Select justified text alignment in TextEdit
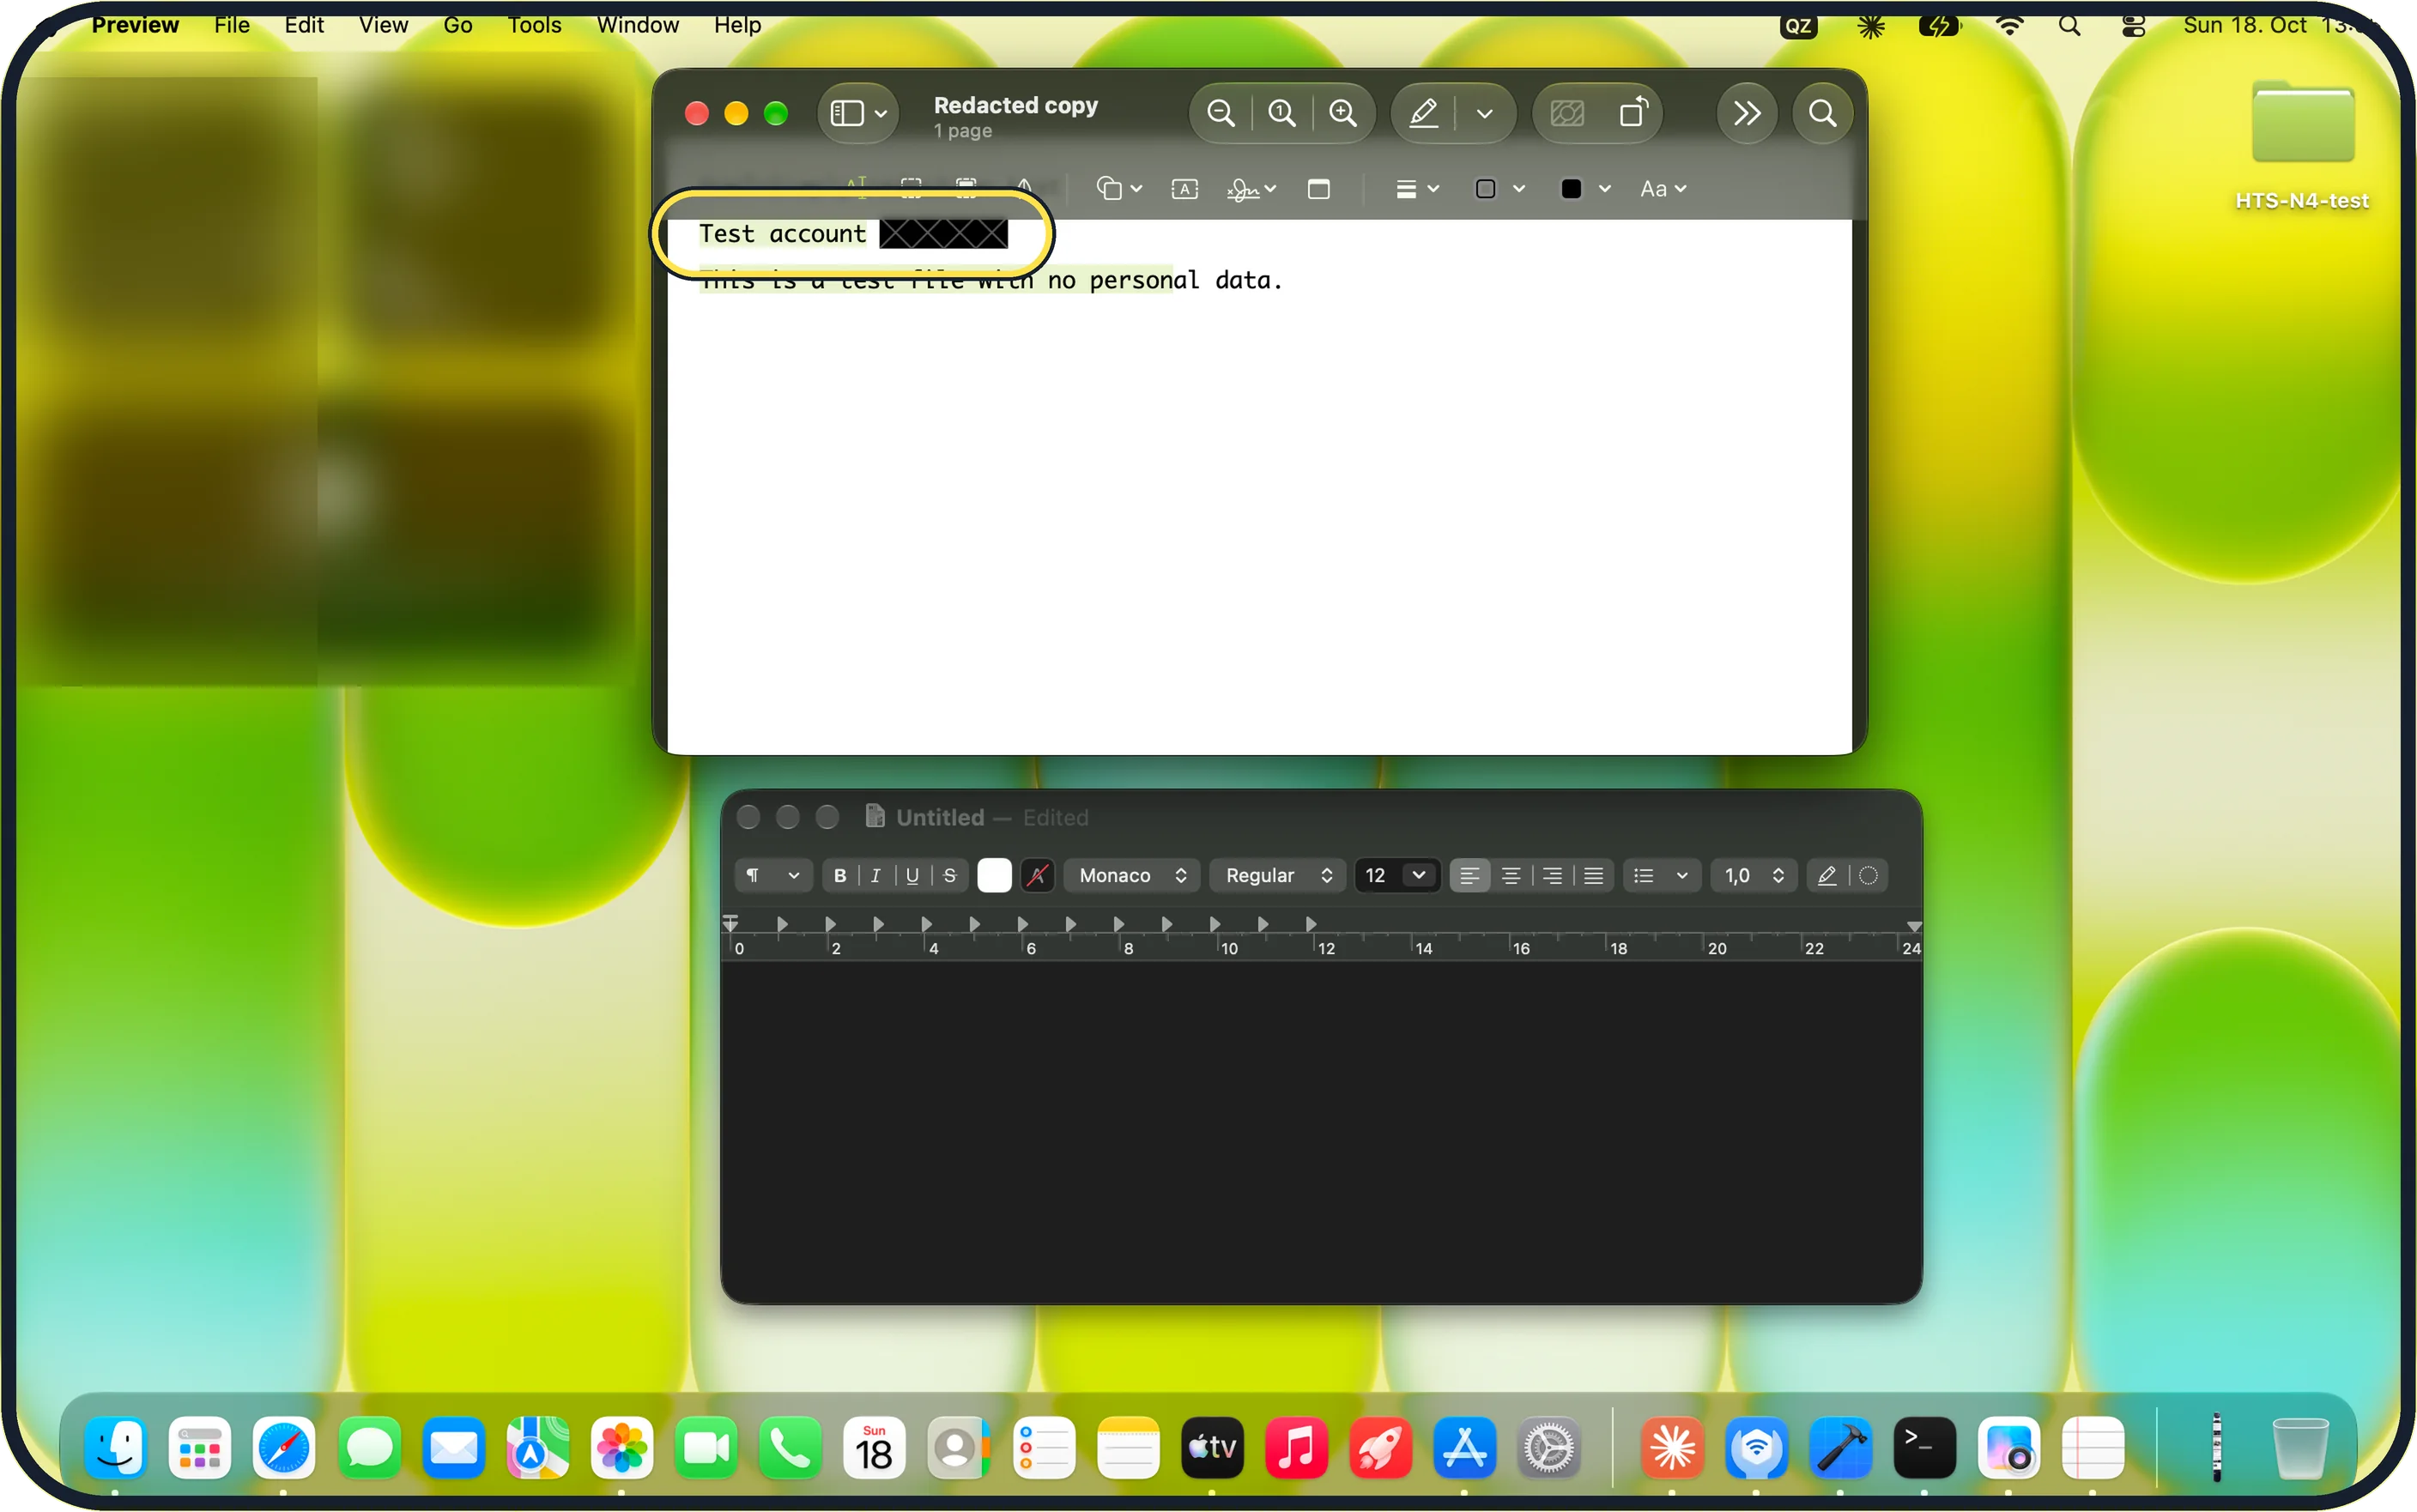This screenshot has width=2417, height=1512. pos(1593,876)
